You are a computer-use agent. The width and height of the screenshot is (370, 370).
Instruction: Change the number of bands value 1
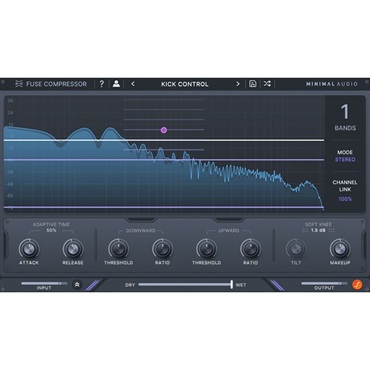coord(345,112)
